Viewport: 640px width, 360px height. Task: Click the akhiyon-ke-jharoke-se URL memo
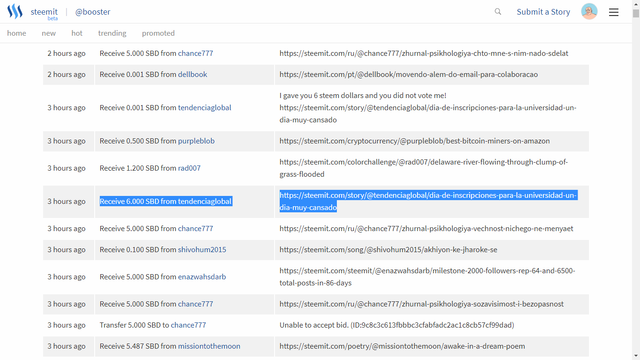point(388,249)
